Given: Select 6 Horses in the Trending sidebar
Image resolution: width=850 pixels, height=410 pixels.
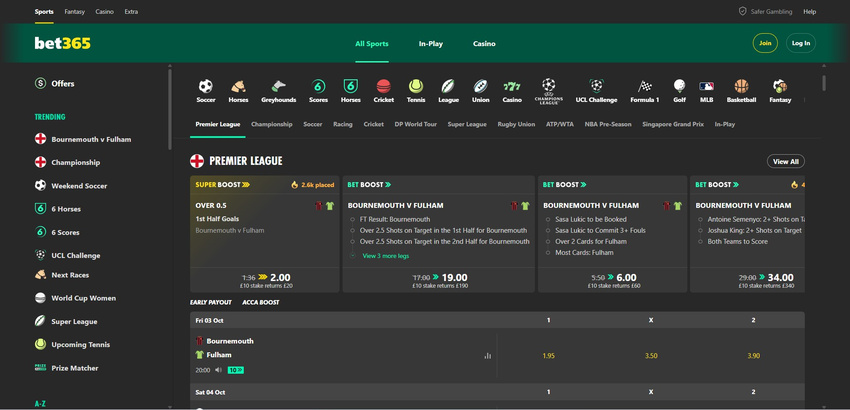Looking at the screenshot, I should coord(66,209).
